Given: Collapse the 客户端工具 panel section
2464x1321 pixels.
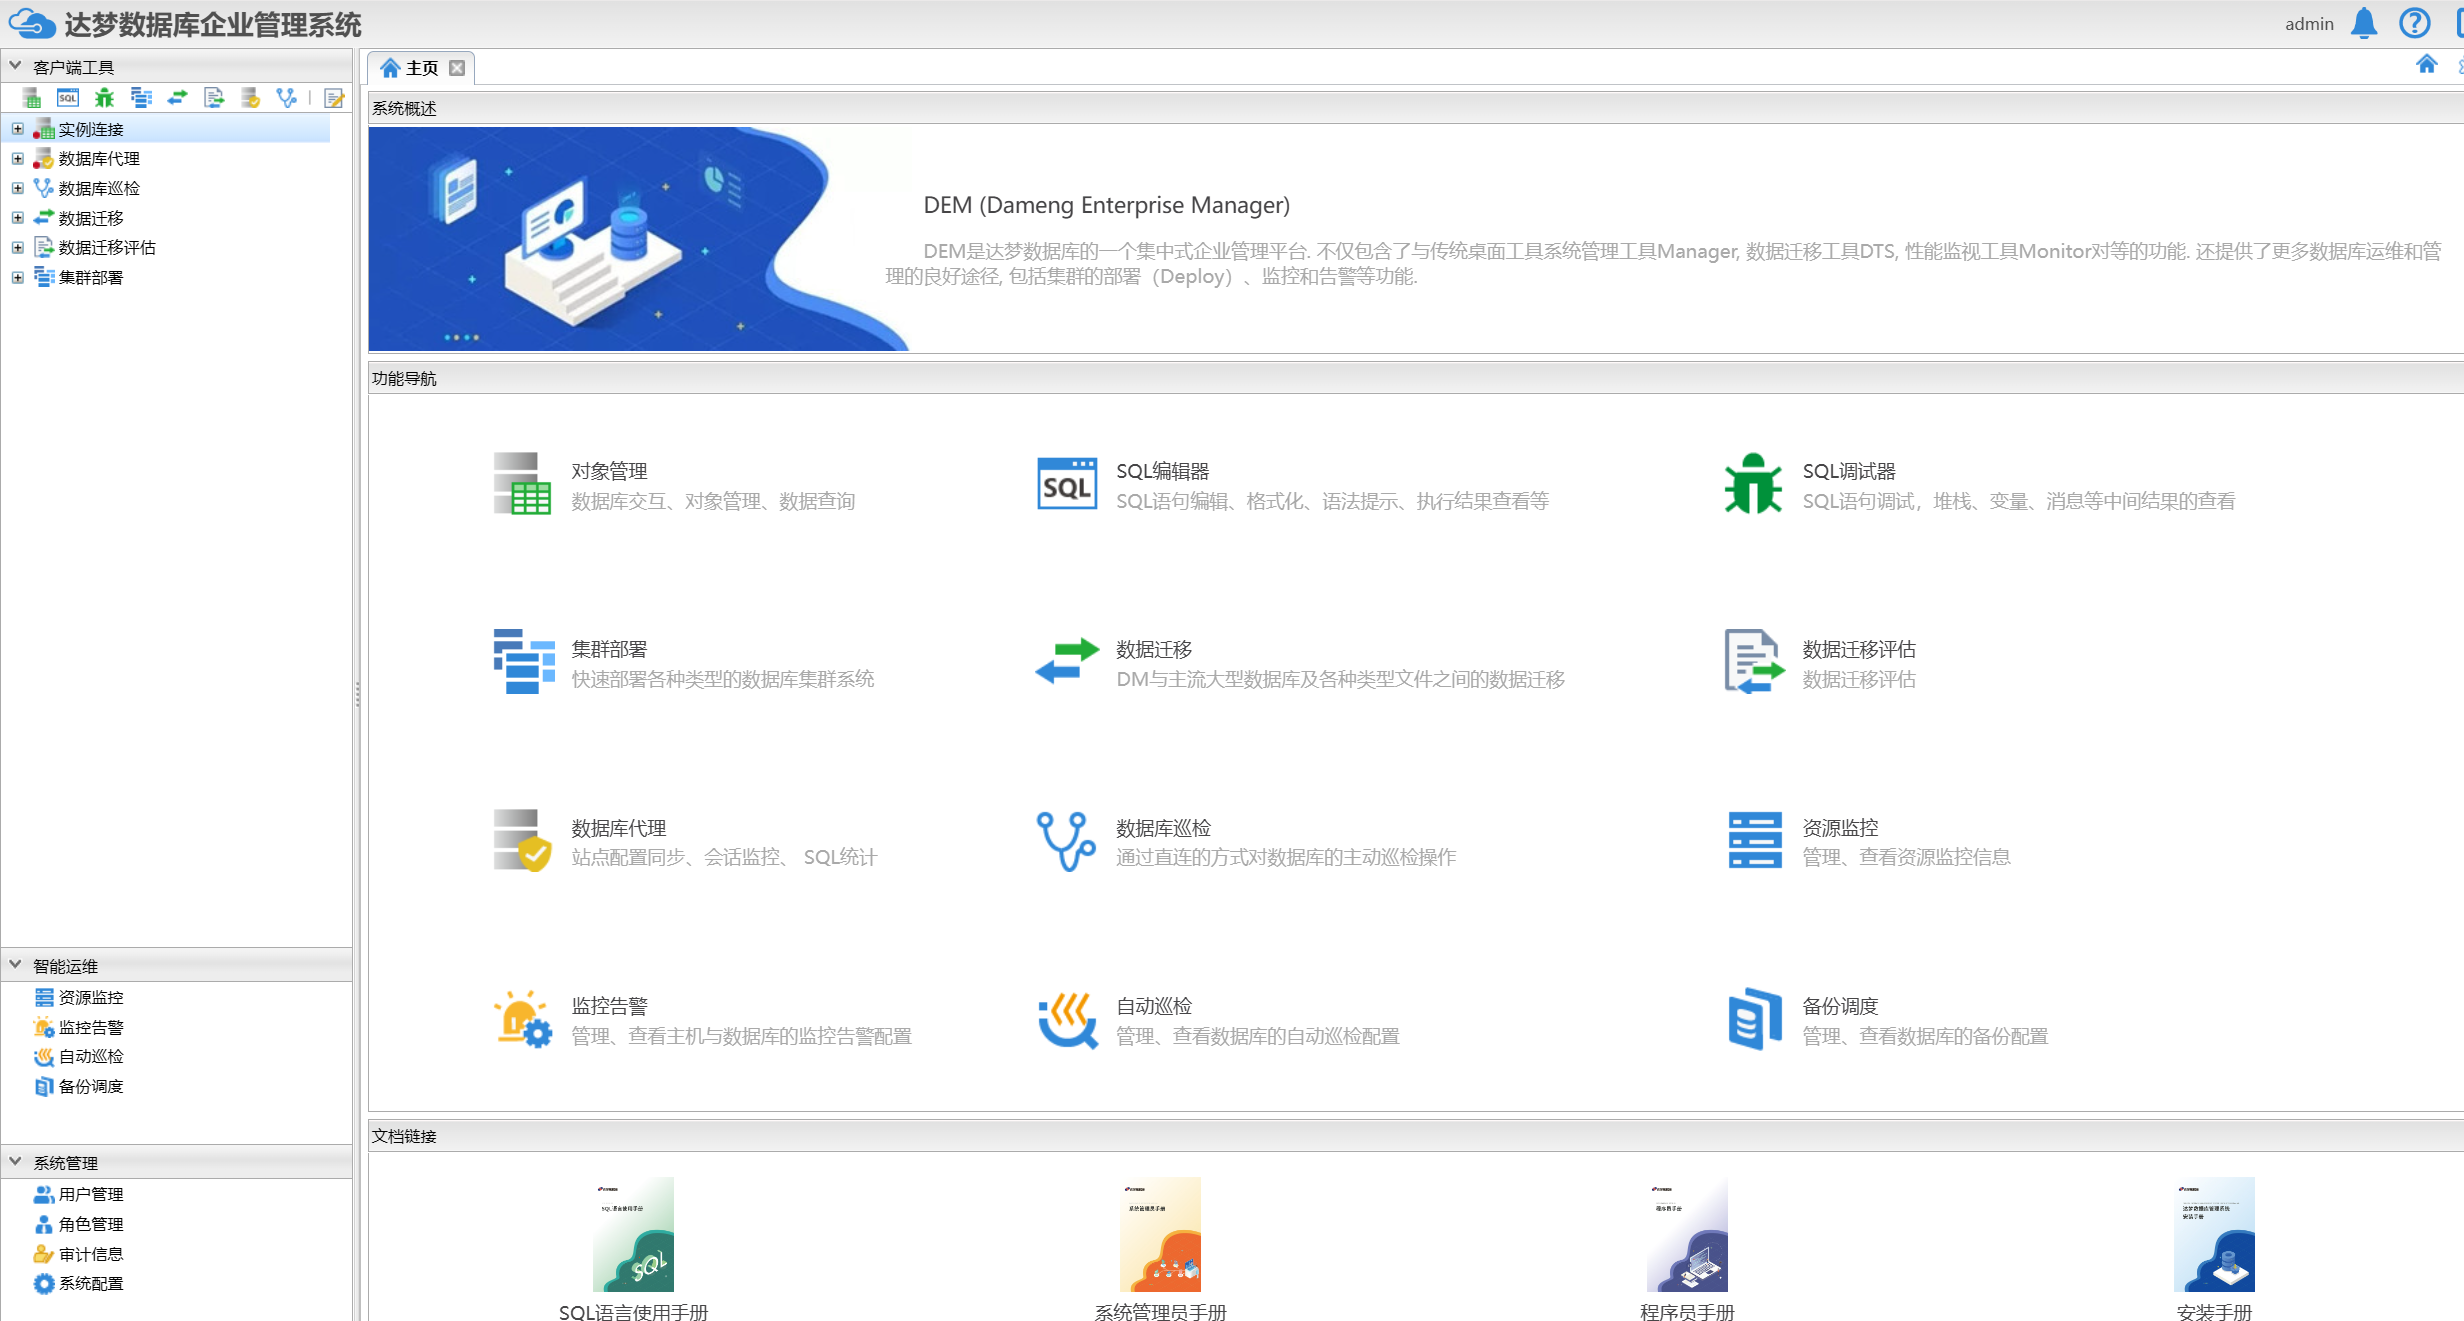Looking at the screenshot, I should [15, 66].
